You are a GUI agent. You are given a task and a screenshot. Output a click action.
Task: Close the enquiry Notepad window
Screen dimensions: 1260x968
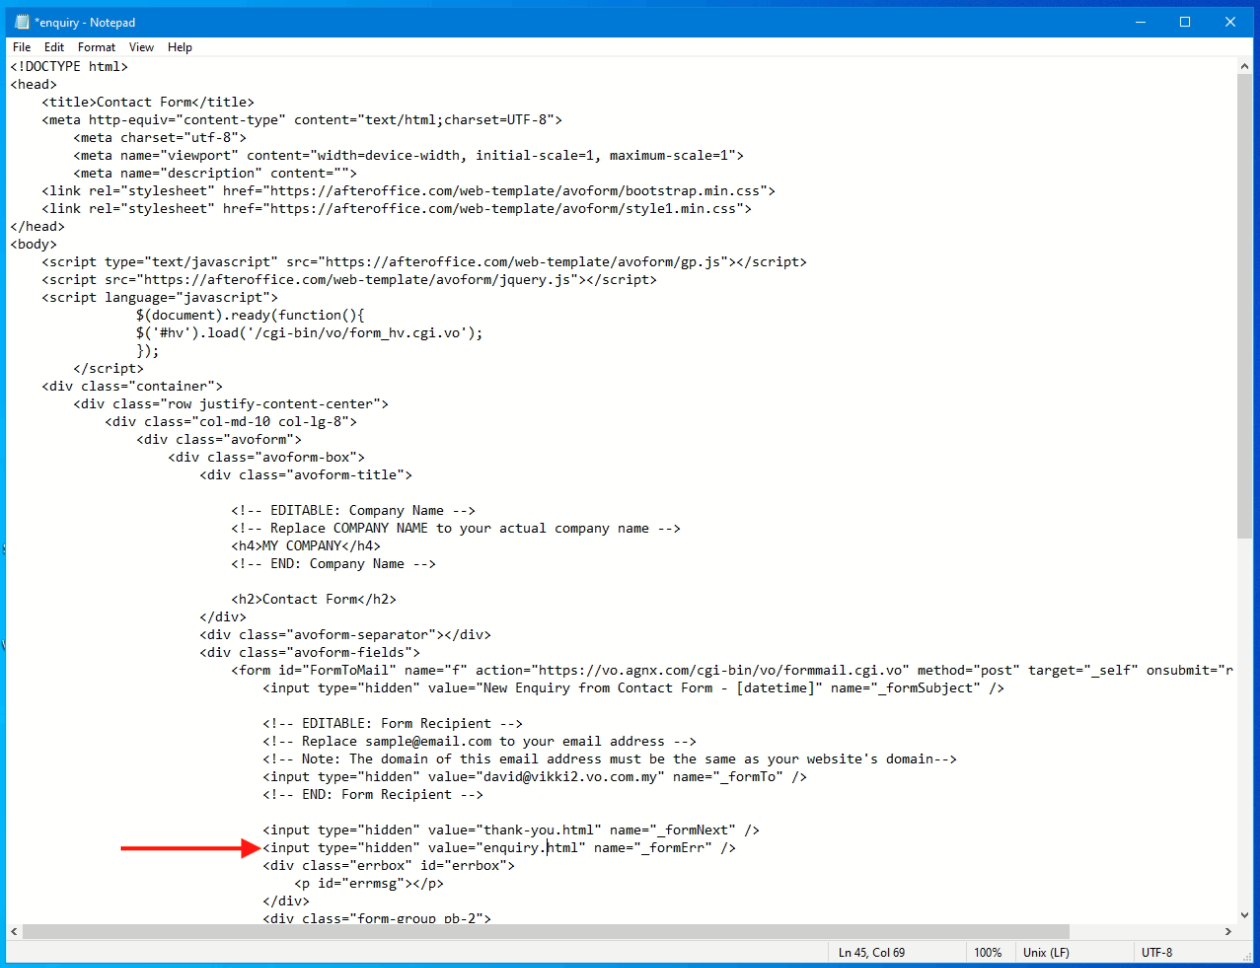coord(1231,22)
